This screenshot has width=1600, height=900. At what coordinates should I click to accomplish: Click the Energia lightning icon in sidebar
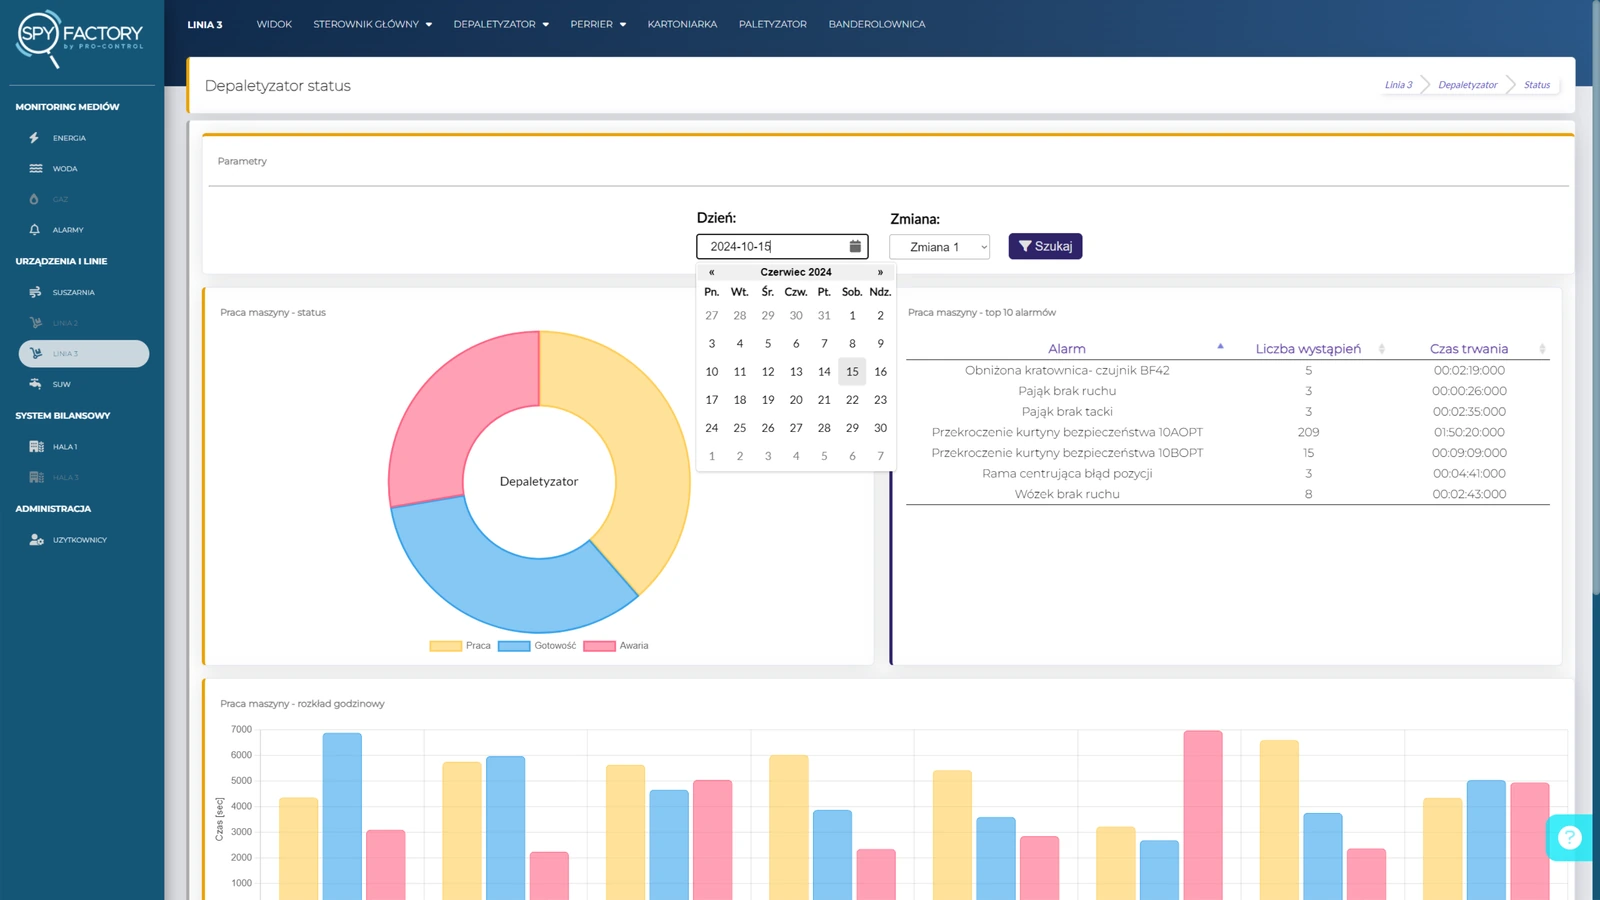click(35, 138)
